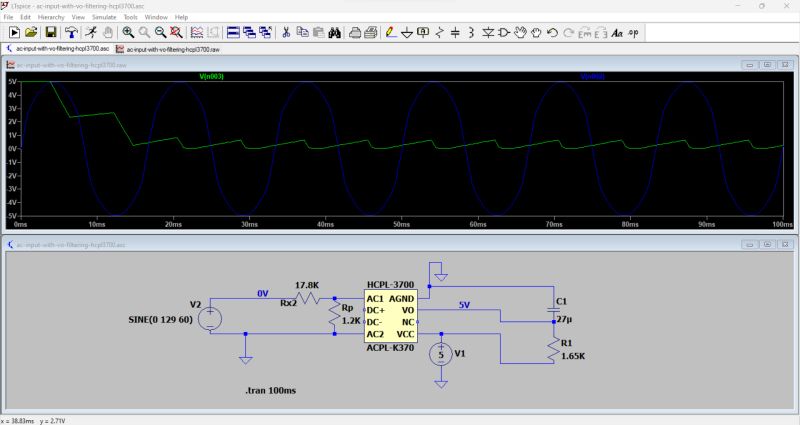This screenshot has height=425, width=800.
Task: Click the 27µ capacitor value
Action: coord(564,319)
